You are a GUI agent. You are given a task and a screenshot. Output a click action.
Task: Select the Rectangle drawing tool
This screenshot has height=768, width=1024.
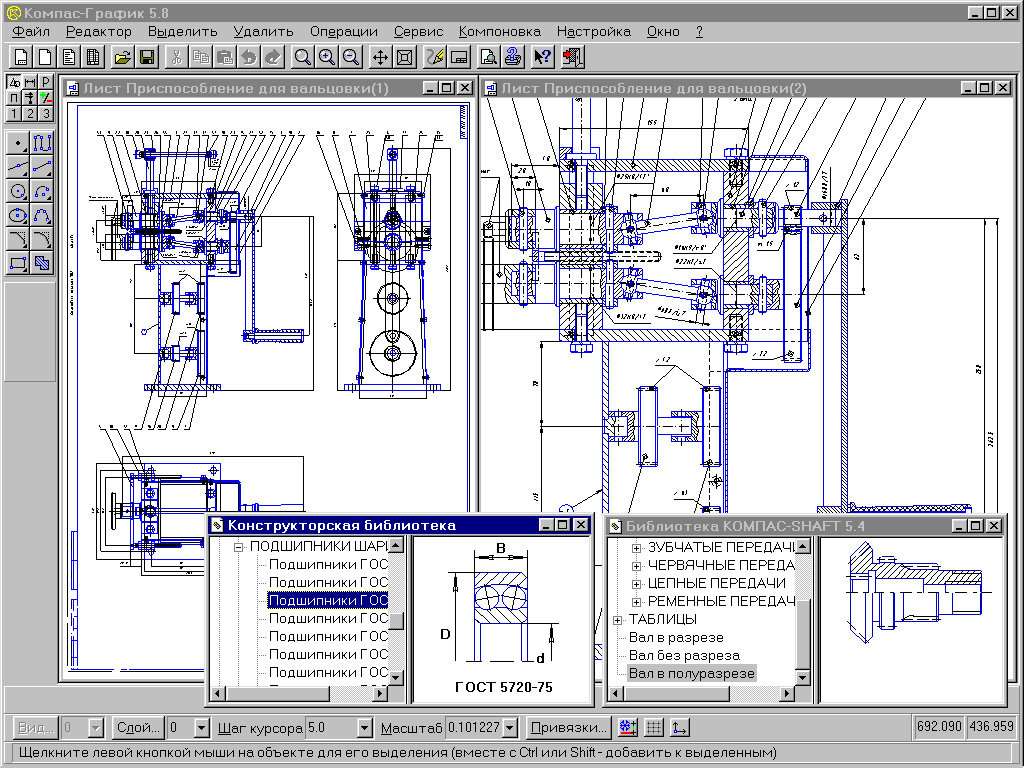(x=18, y=263)
